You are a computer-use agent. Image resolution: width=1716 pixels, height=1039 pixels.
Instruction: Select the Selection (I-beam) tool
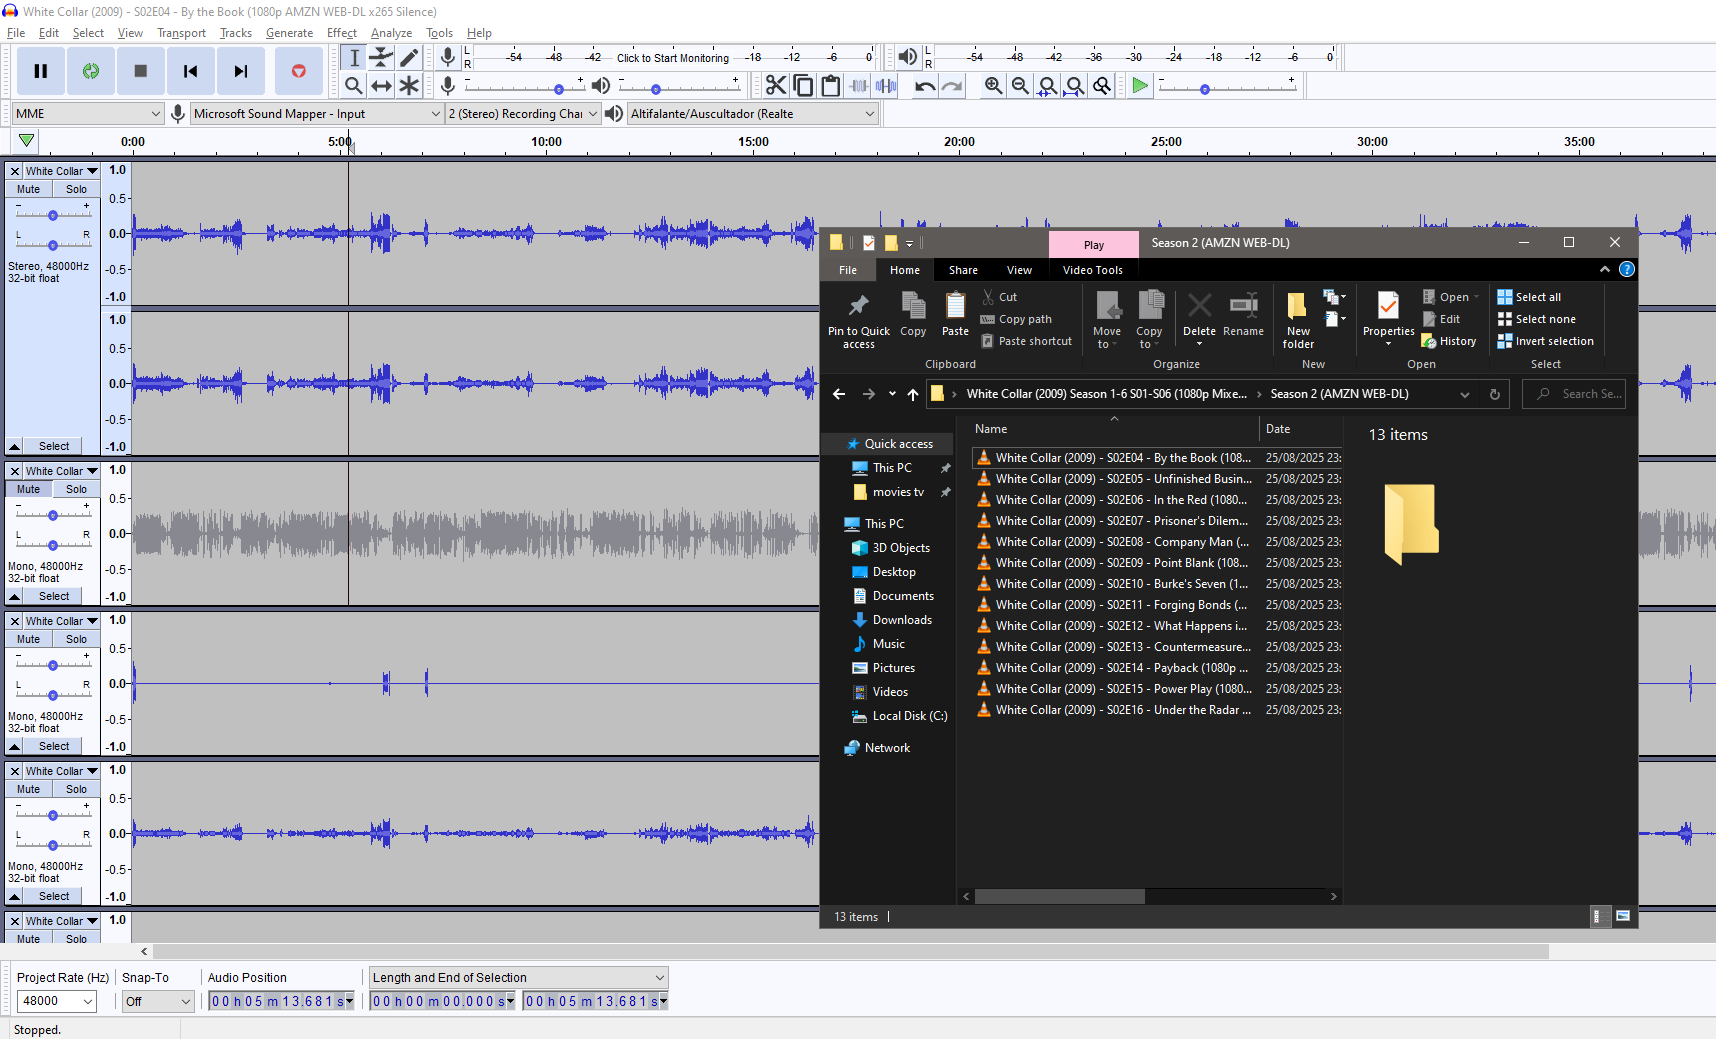pyautogui.click(x=354, y=58)
